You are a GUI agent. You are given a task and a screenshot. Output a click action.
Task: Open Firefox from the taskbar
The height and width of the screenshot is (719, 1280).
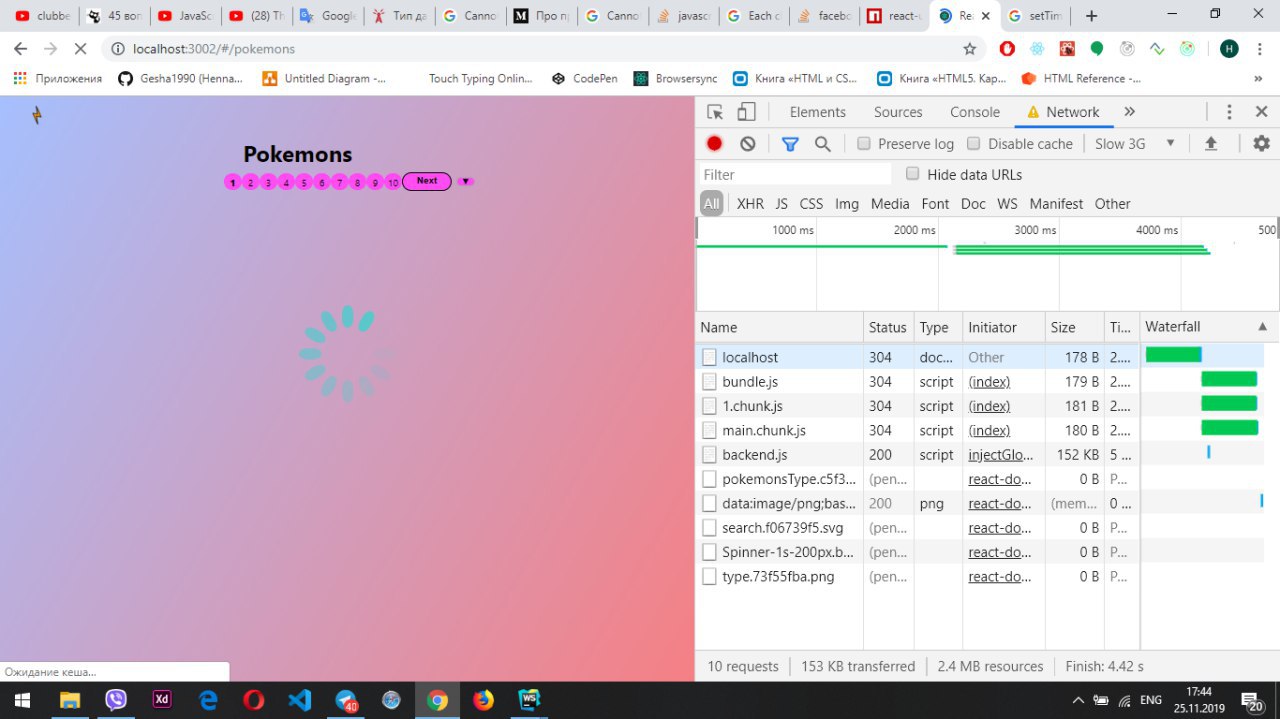click(483, 700)
